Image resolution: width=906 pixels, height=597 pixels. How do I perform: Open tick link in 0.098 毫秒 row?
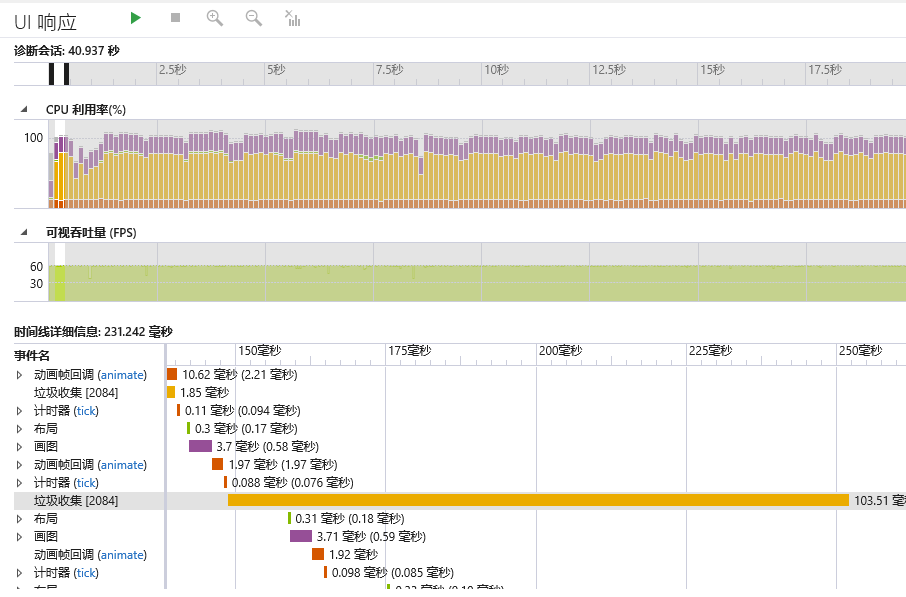tap(86, 573)
